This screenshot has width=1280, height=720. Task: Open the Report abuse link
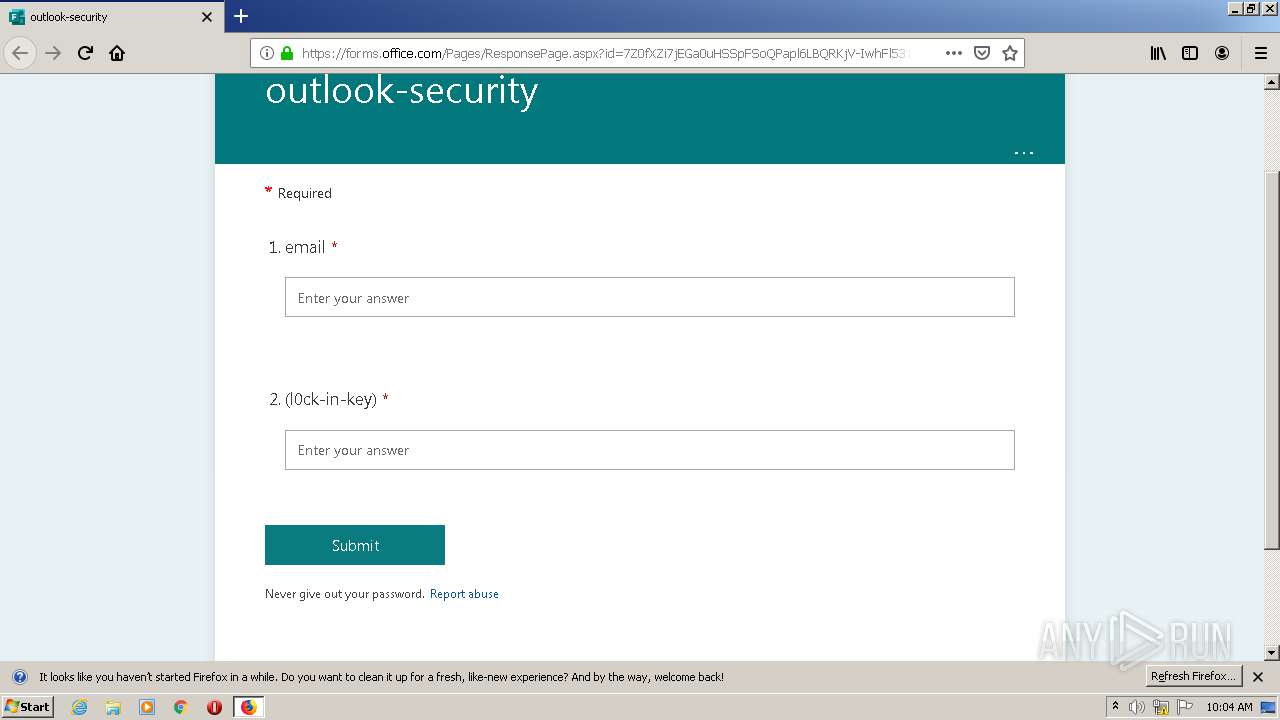464,594
